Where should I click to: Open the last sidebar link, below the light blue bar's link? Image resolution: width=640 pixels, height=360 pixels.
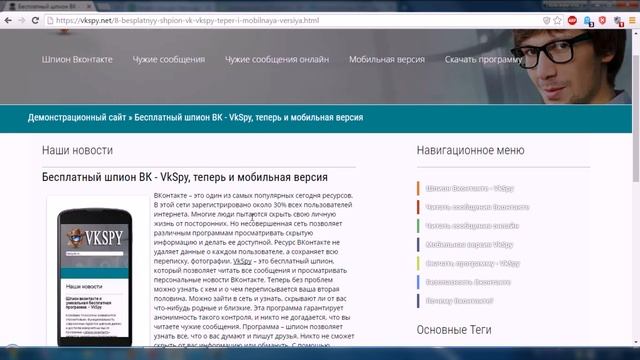(x=460, y=301)
